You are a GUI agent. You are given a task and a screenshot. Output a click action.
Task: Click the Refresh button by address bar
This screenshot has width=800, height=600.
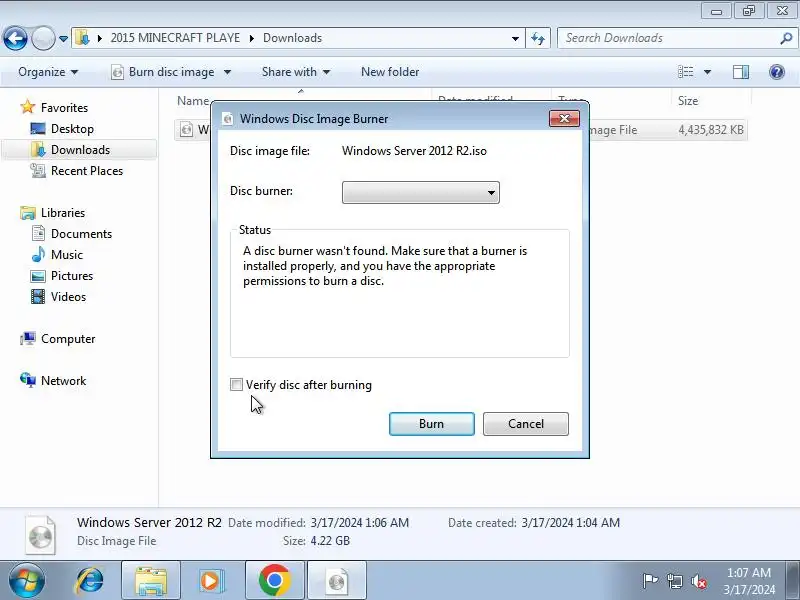click(538, 38)
